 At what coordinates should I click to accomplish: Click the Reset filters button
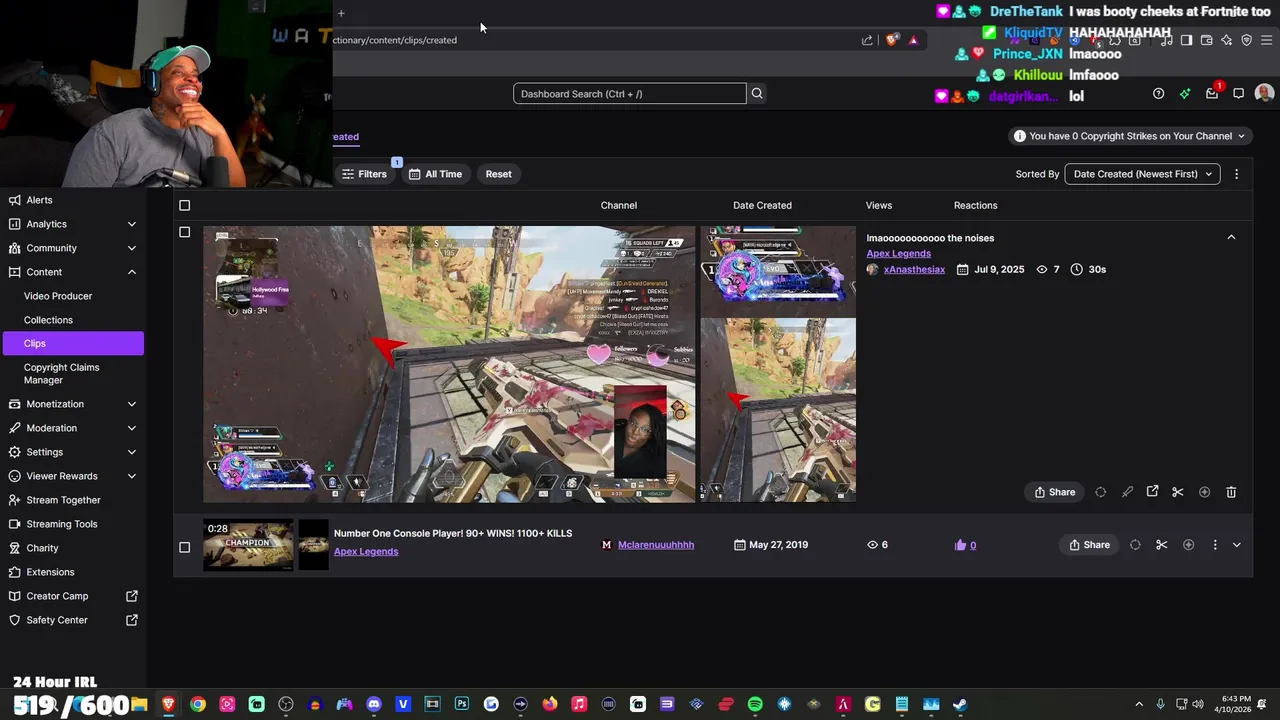(498, 174)
